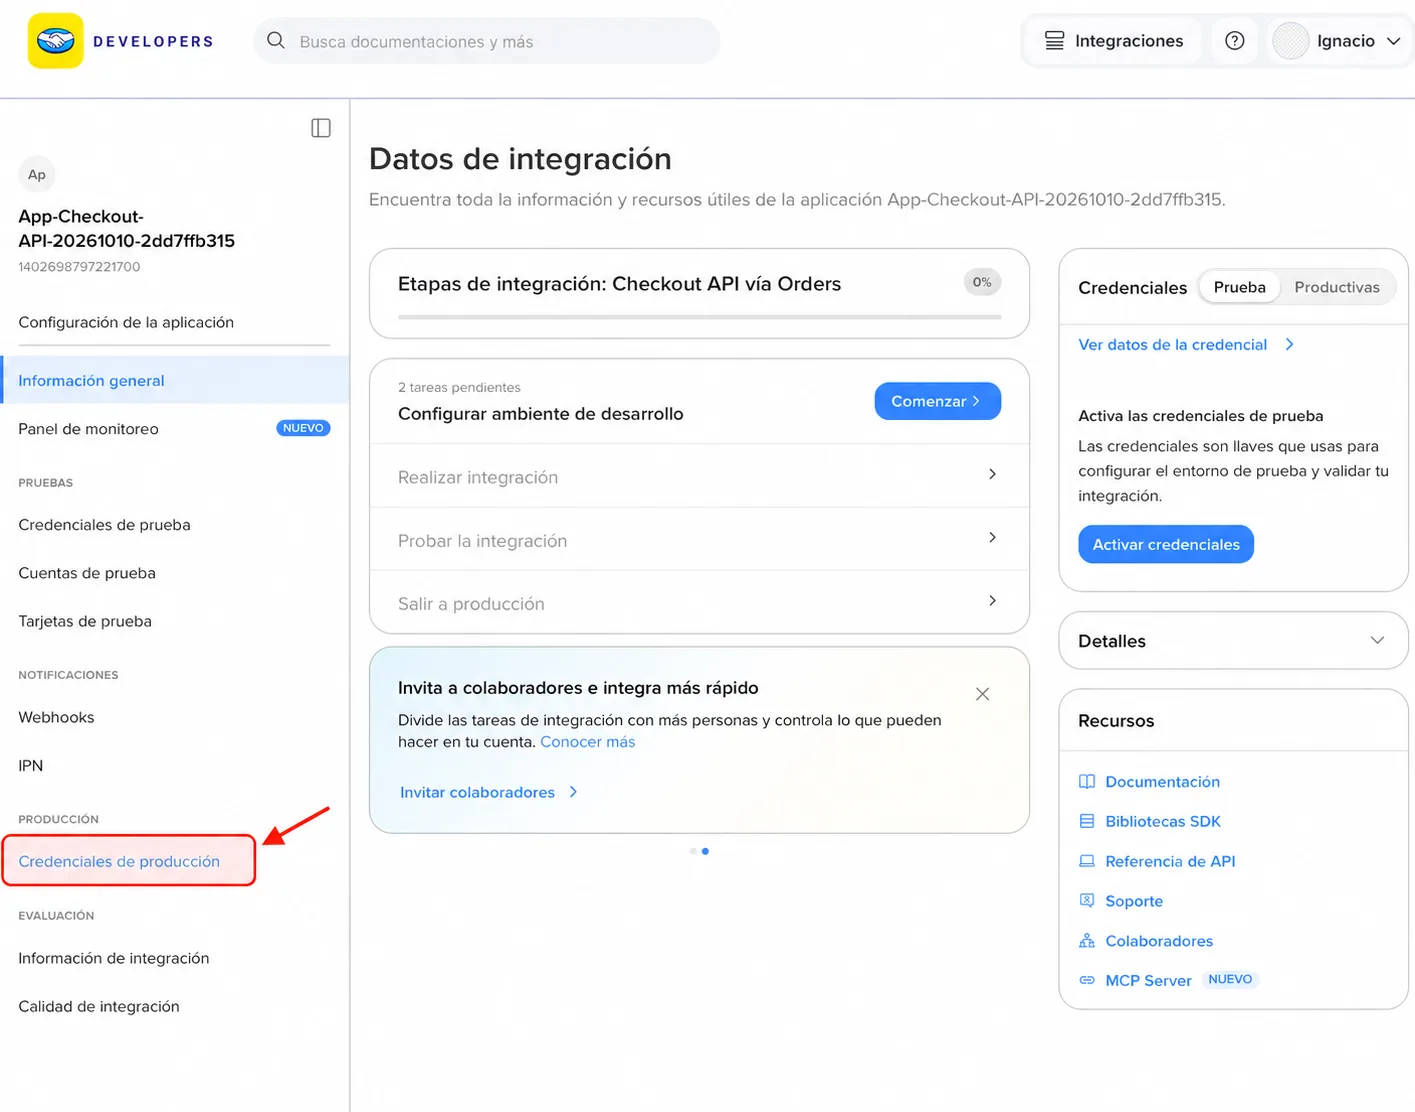
Task: Click the Soporte icon
Action: pyautogui.click(x=1087, y=901)
